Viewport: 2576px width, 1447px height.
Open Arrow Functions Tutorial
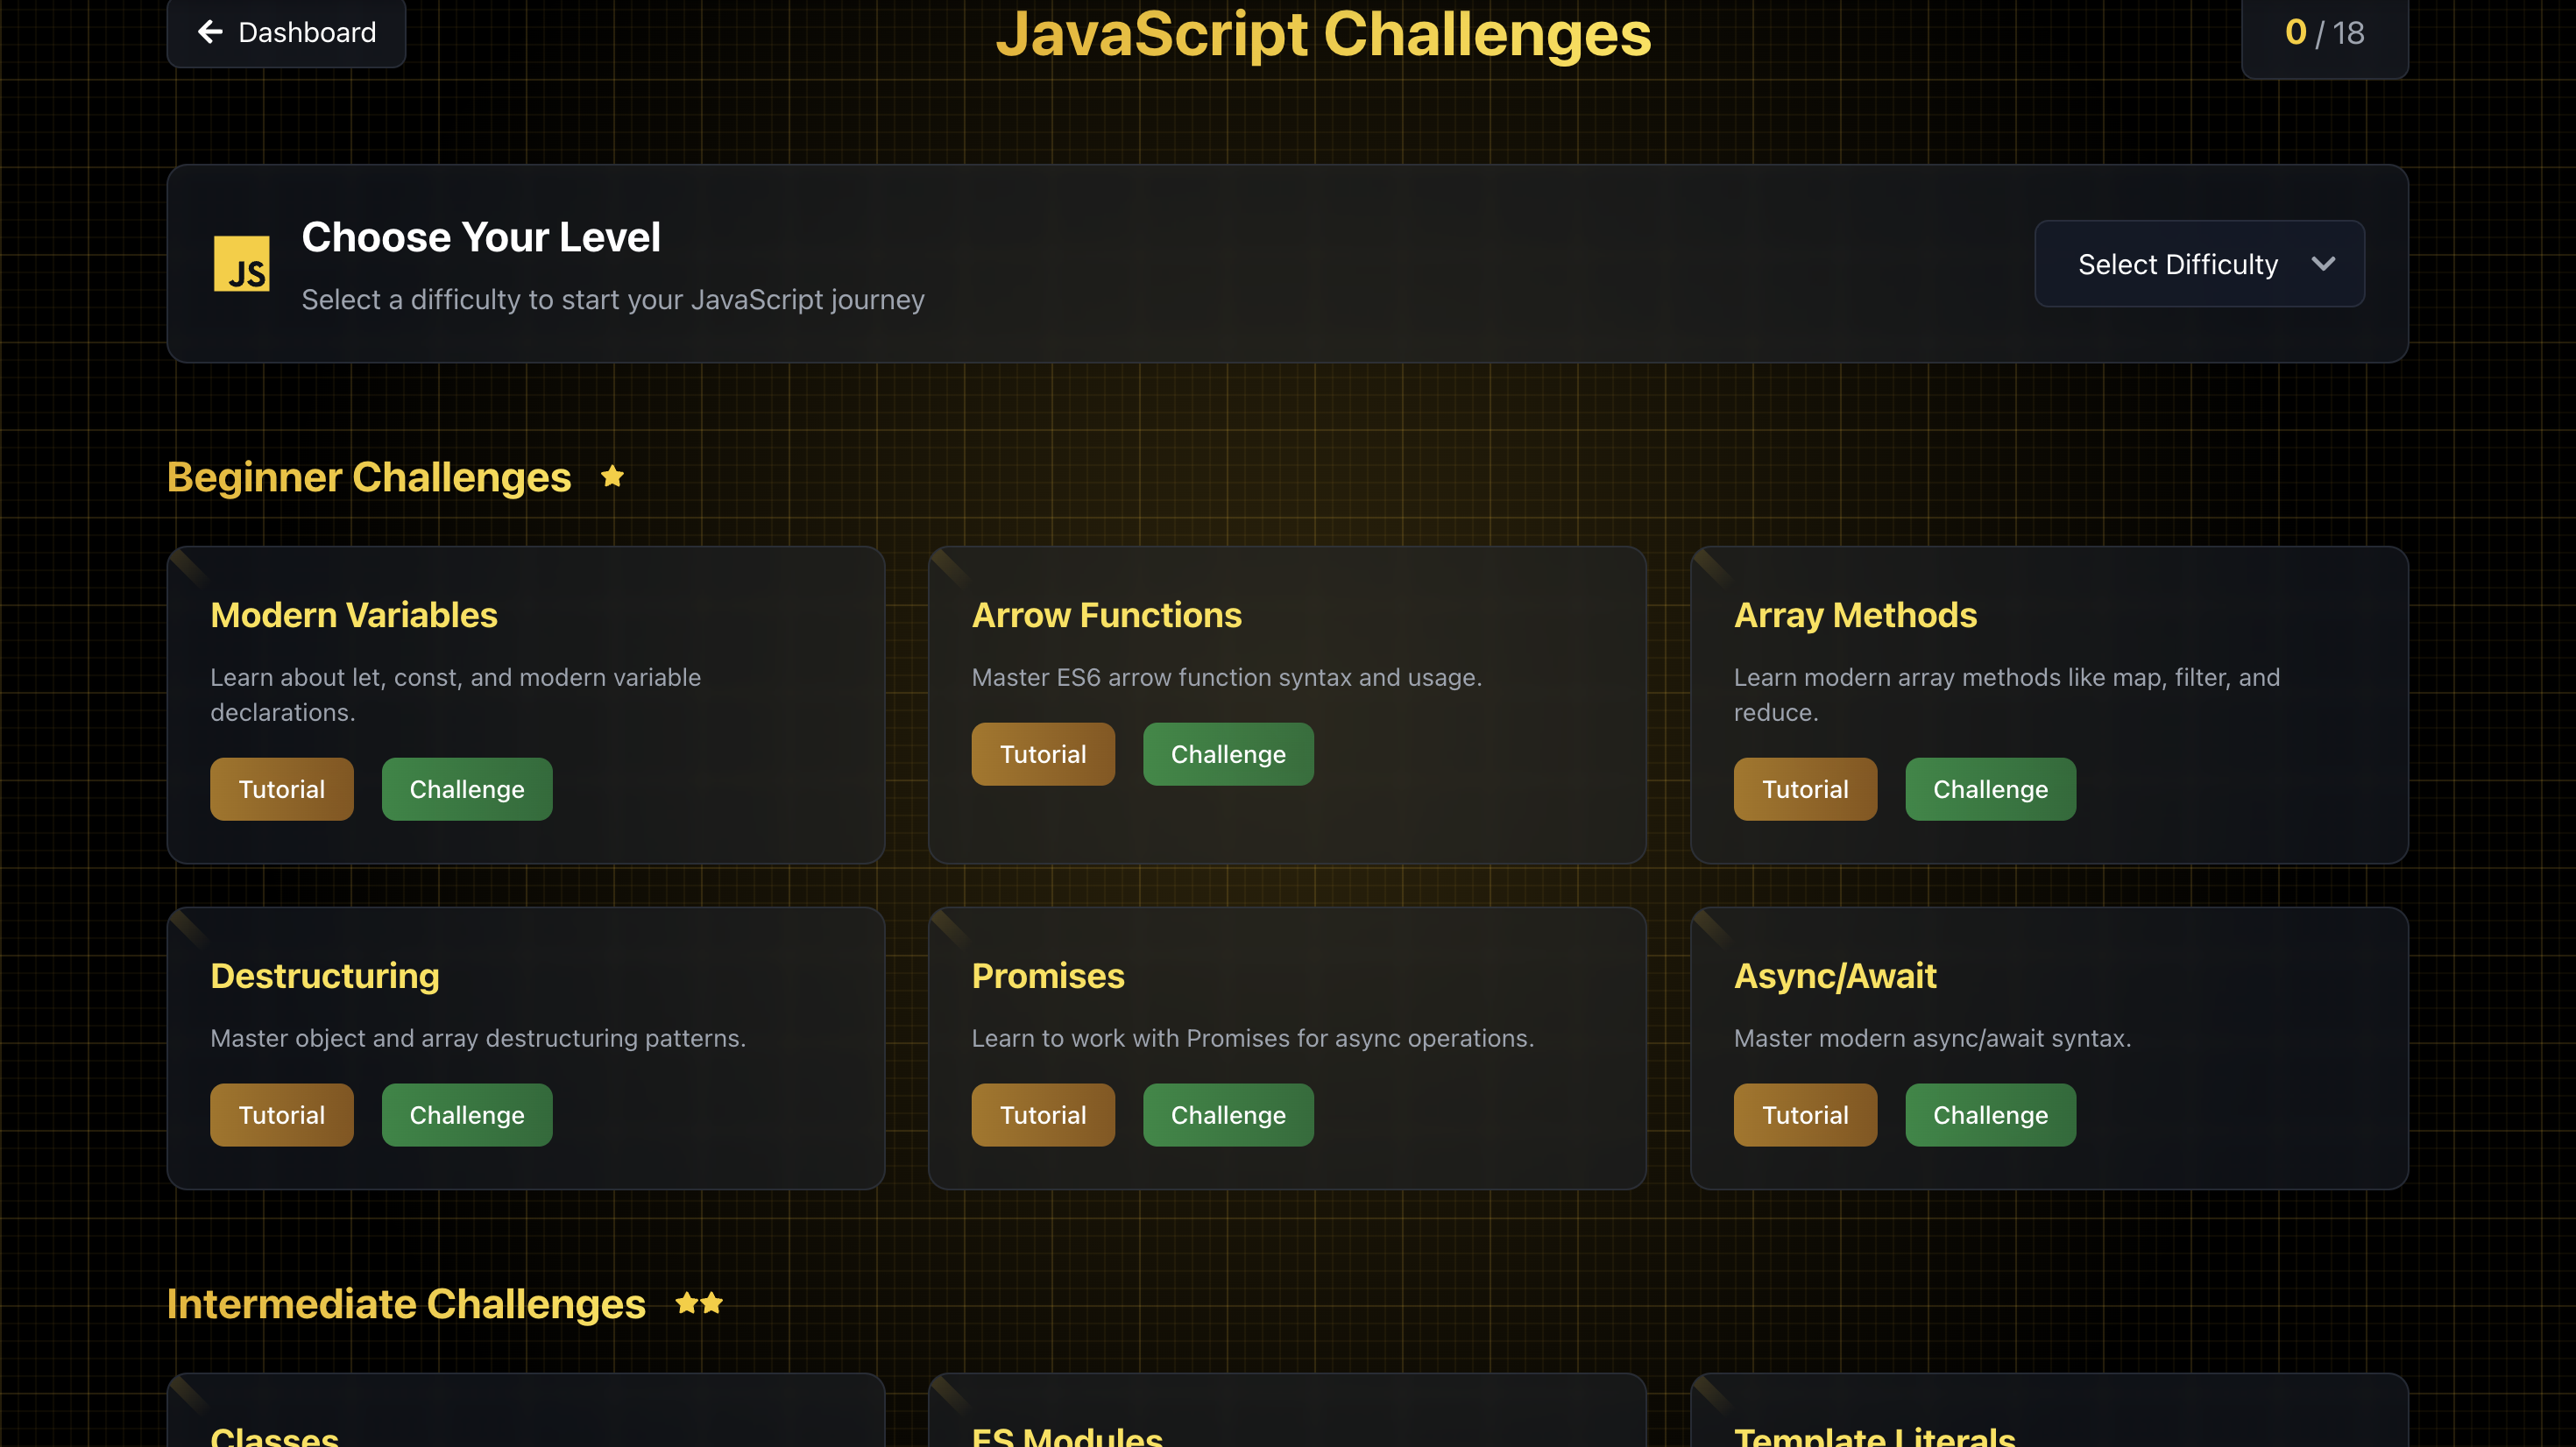(1042, 754)
